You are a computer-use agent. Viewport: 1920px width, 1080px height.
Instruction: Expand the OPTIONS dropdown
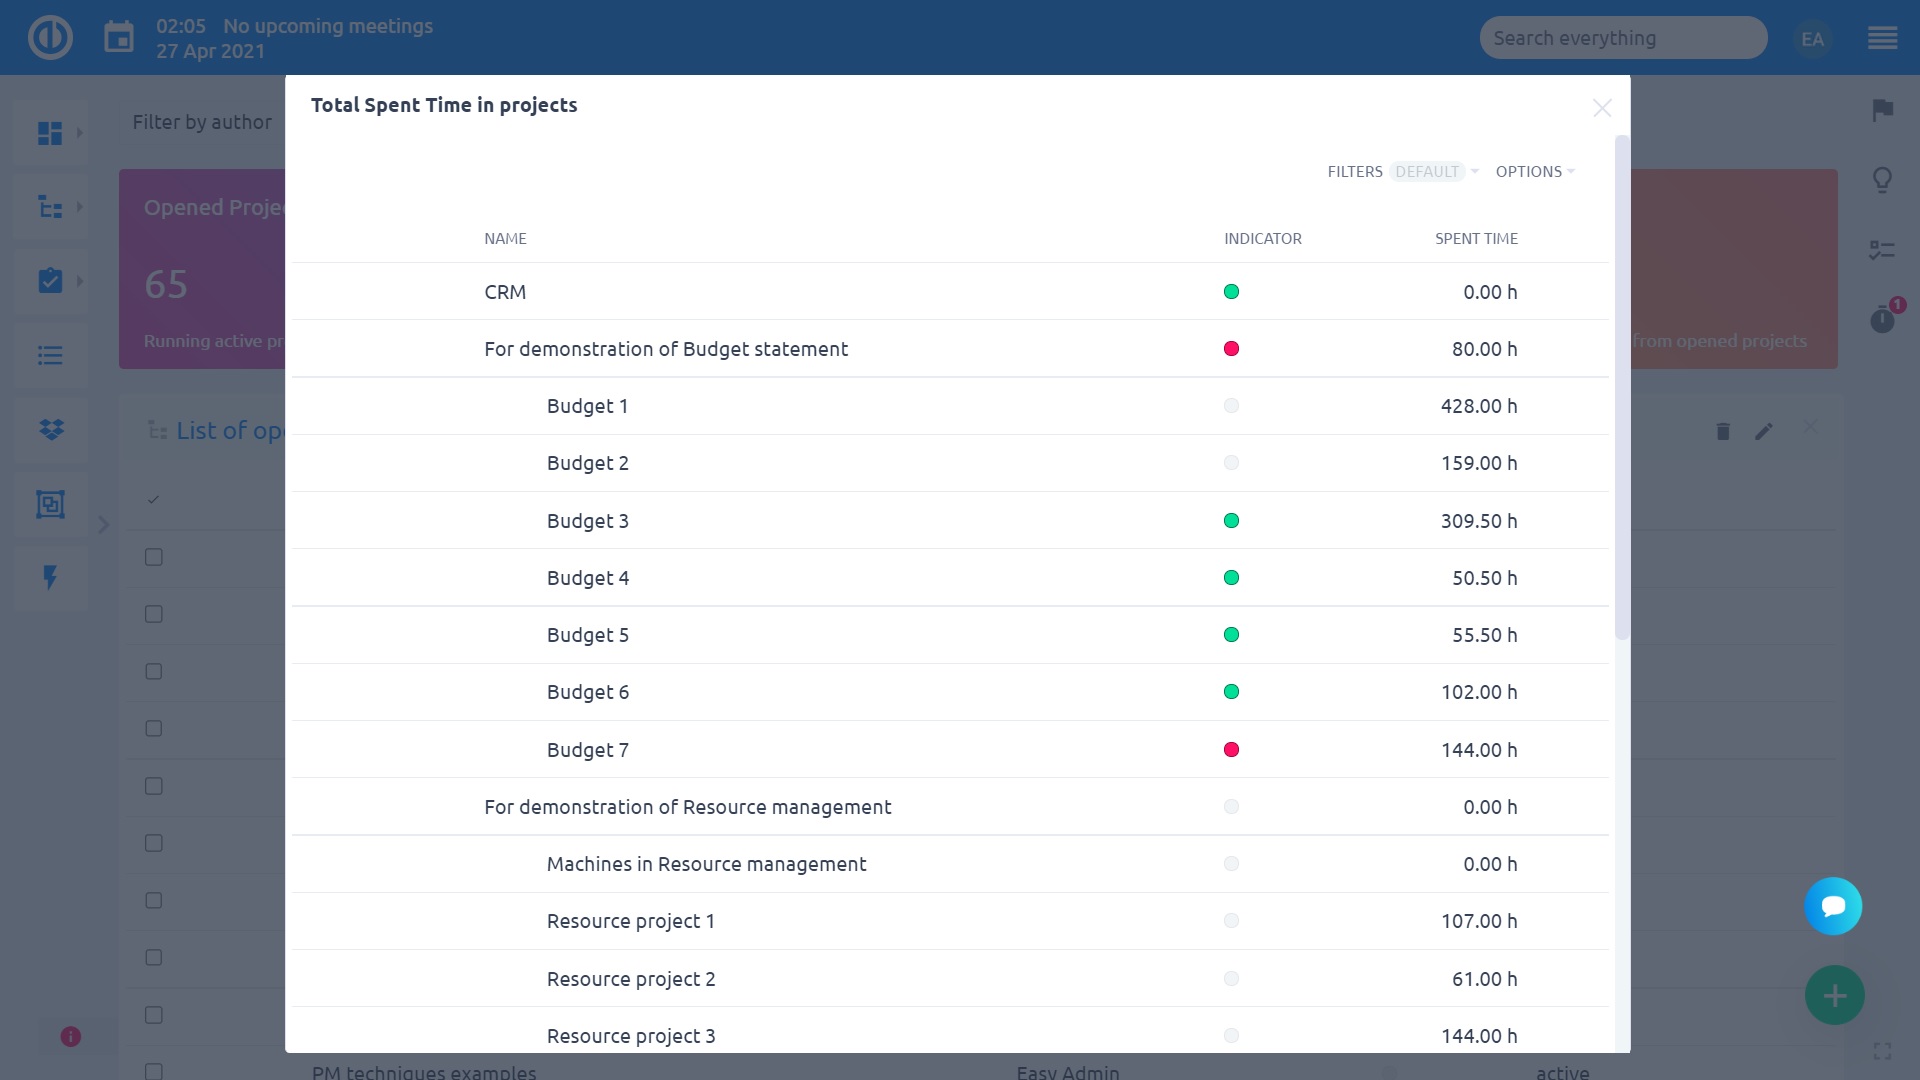1534,172
